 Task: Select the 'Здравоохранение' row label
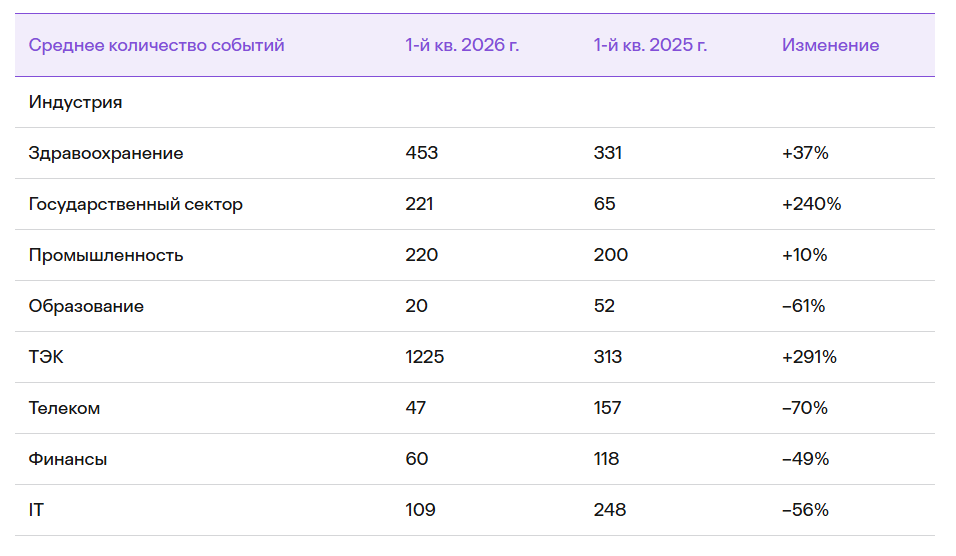click(105, 153)
